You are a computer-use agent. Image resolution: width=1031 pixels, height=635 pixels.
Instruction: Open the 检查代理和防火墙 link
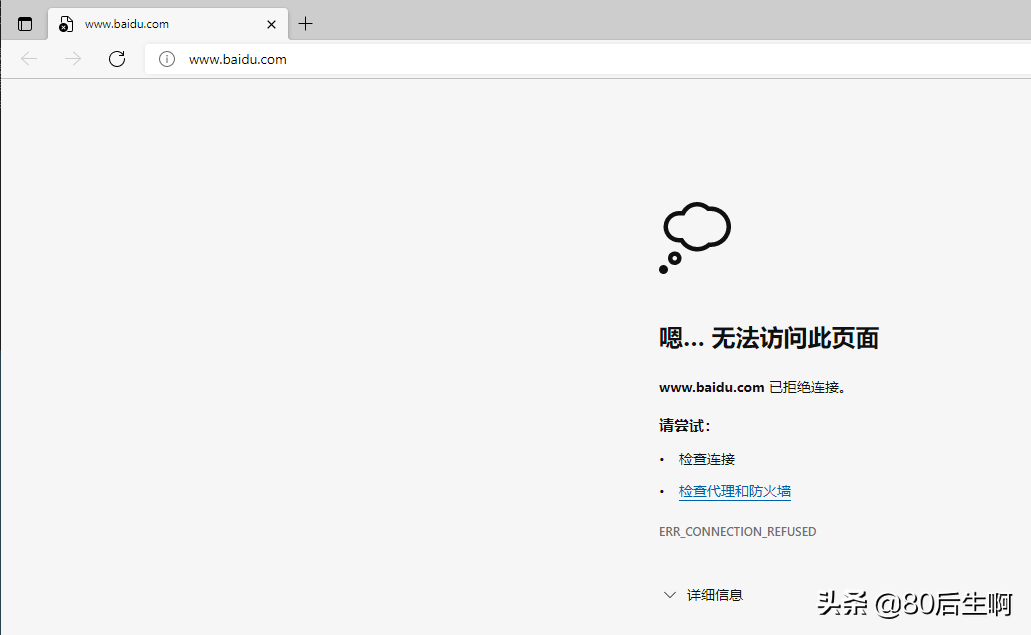click(734, 491)
